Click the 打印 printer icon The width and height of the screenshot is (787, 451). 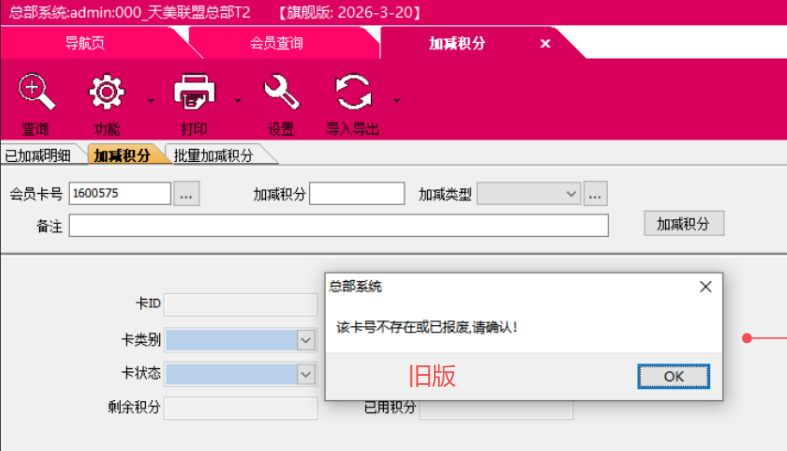pos(194,92)
